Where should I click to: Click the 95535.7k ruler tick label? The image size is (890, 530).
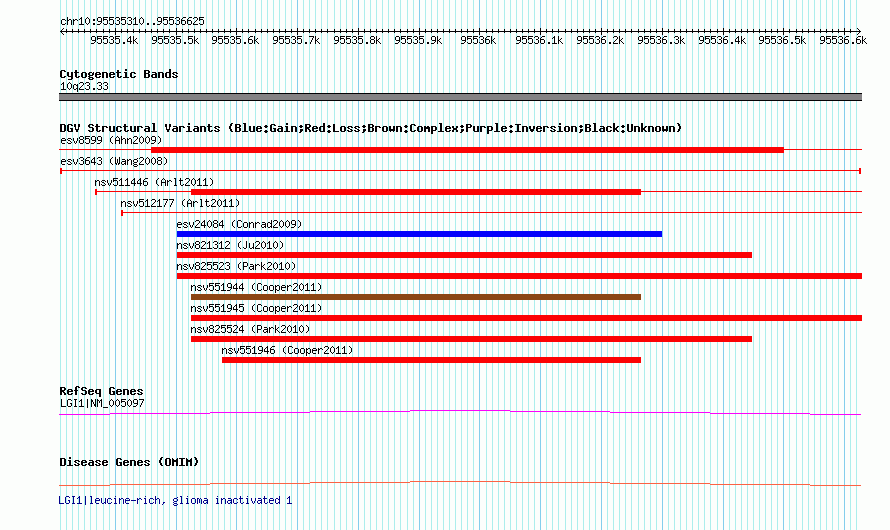[x=296, y=40]
